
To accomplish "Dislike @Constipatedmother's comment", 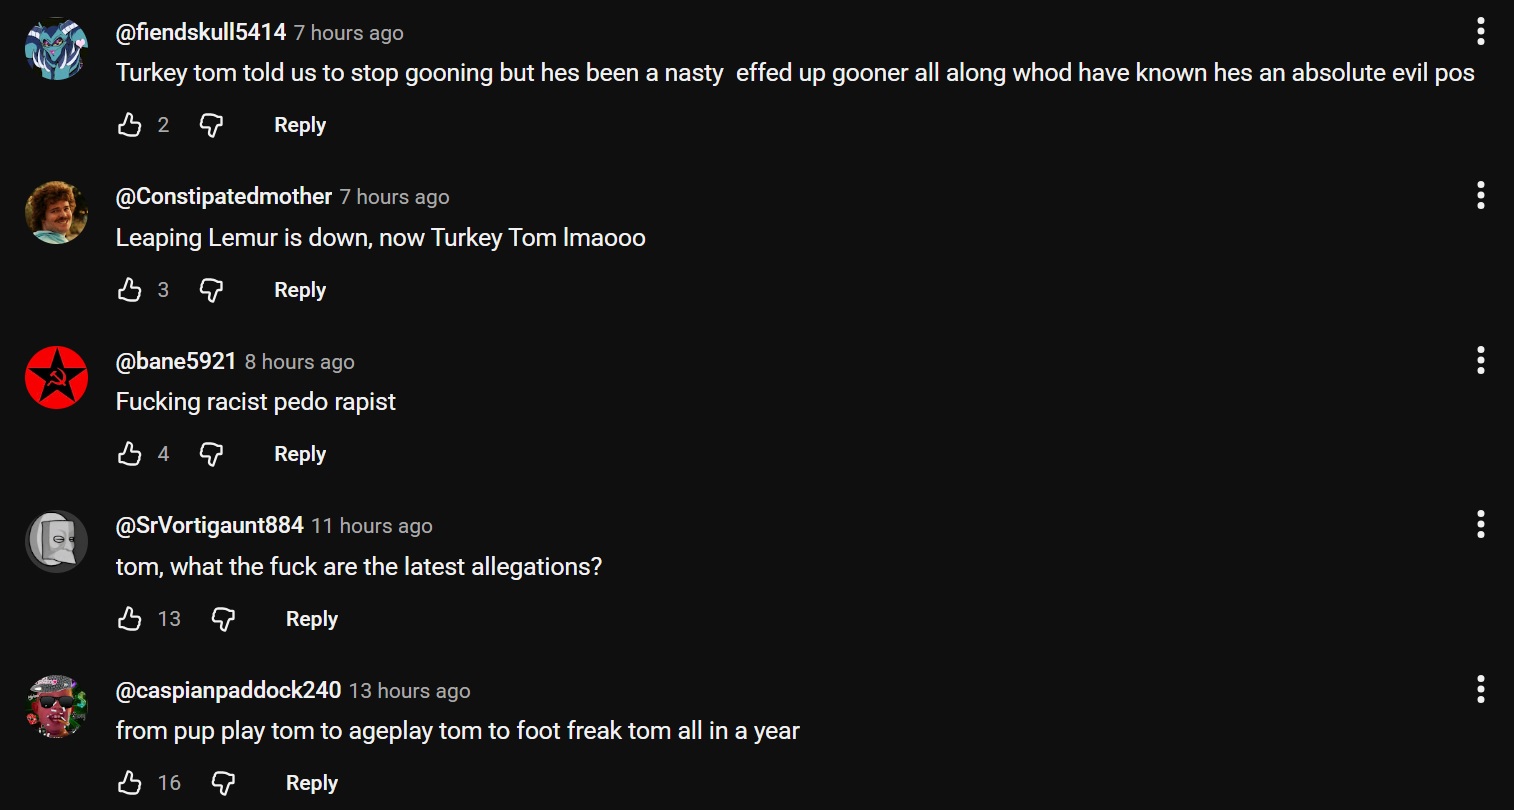I will click(211, 289).
